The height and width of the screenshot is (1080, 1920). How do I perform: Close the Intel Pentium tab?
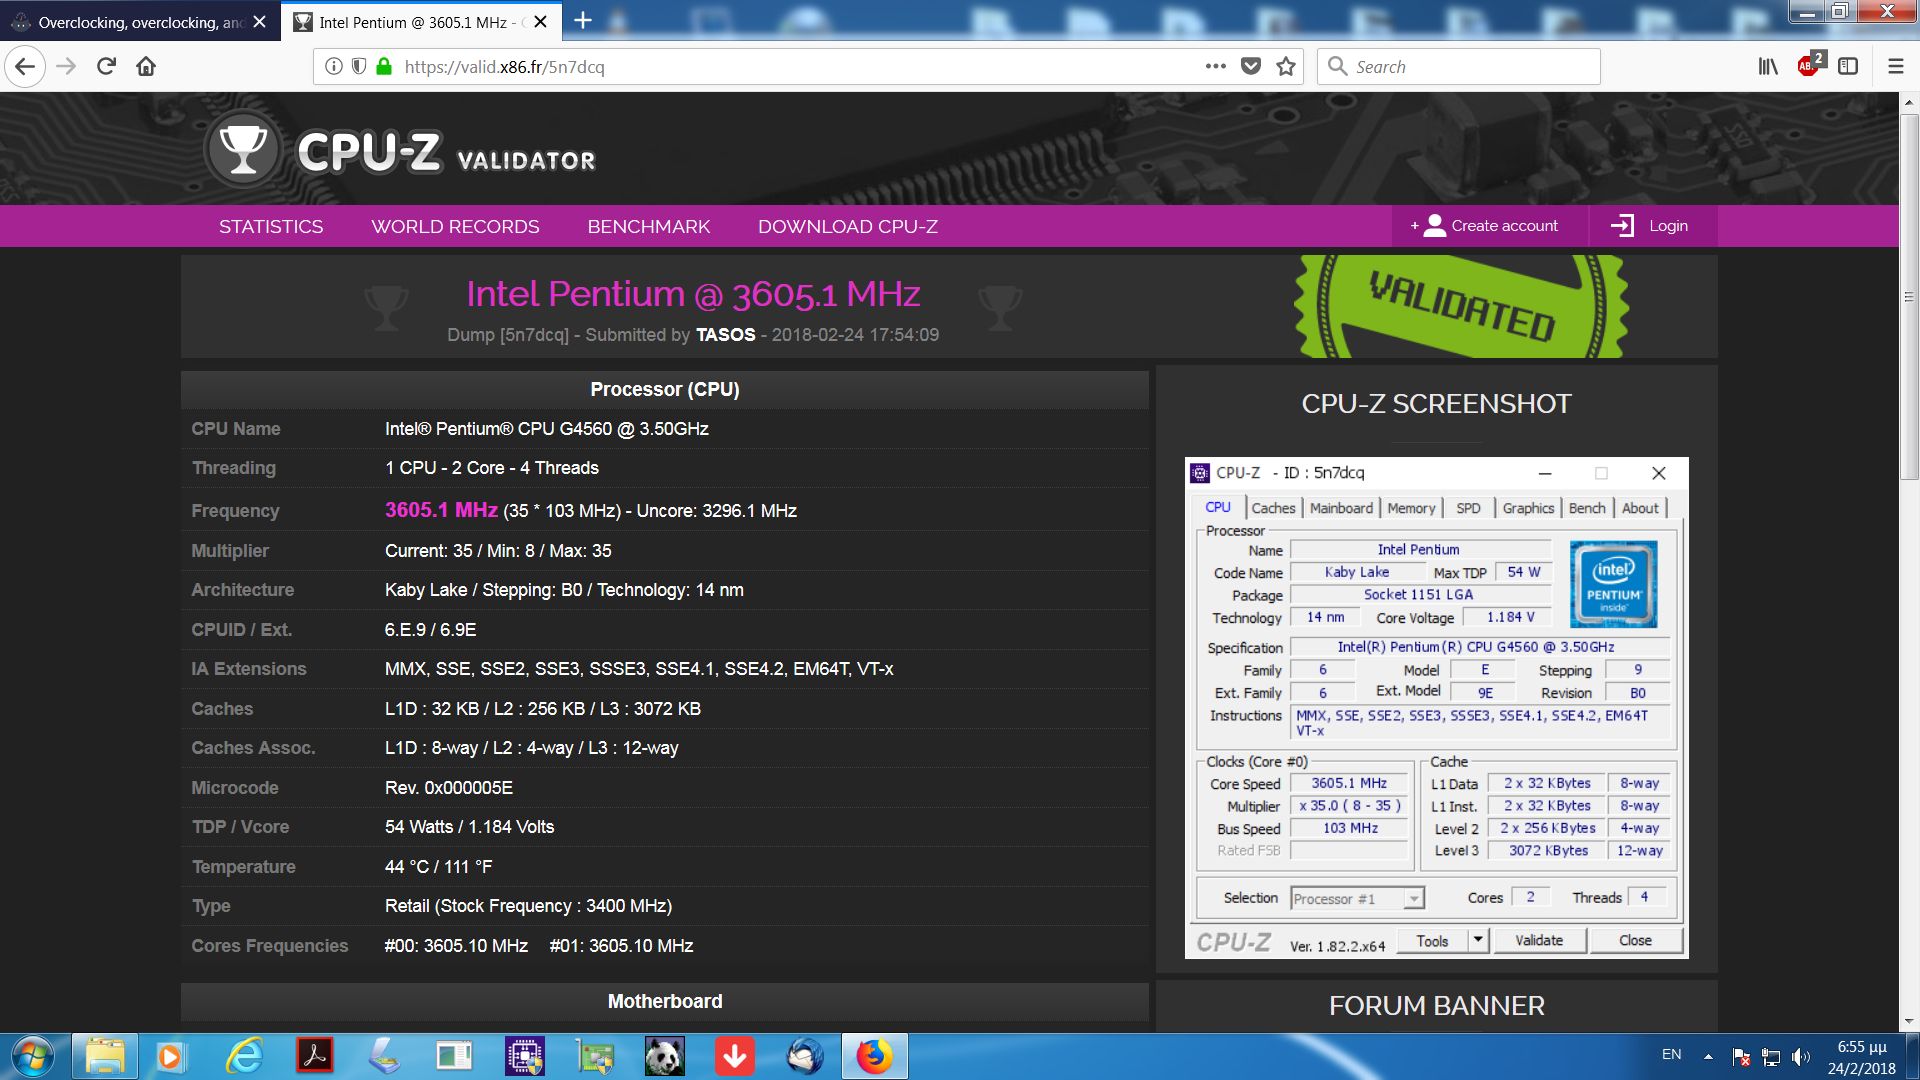click(541, 22)
